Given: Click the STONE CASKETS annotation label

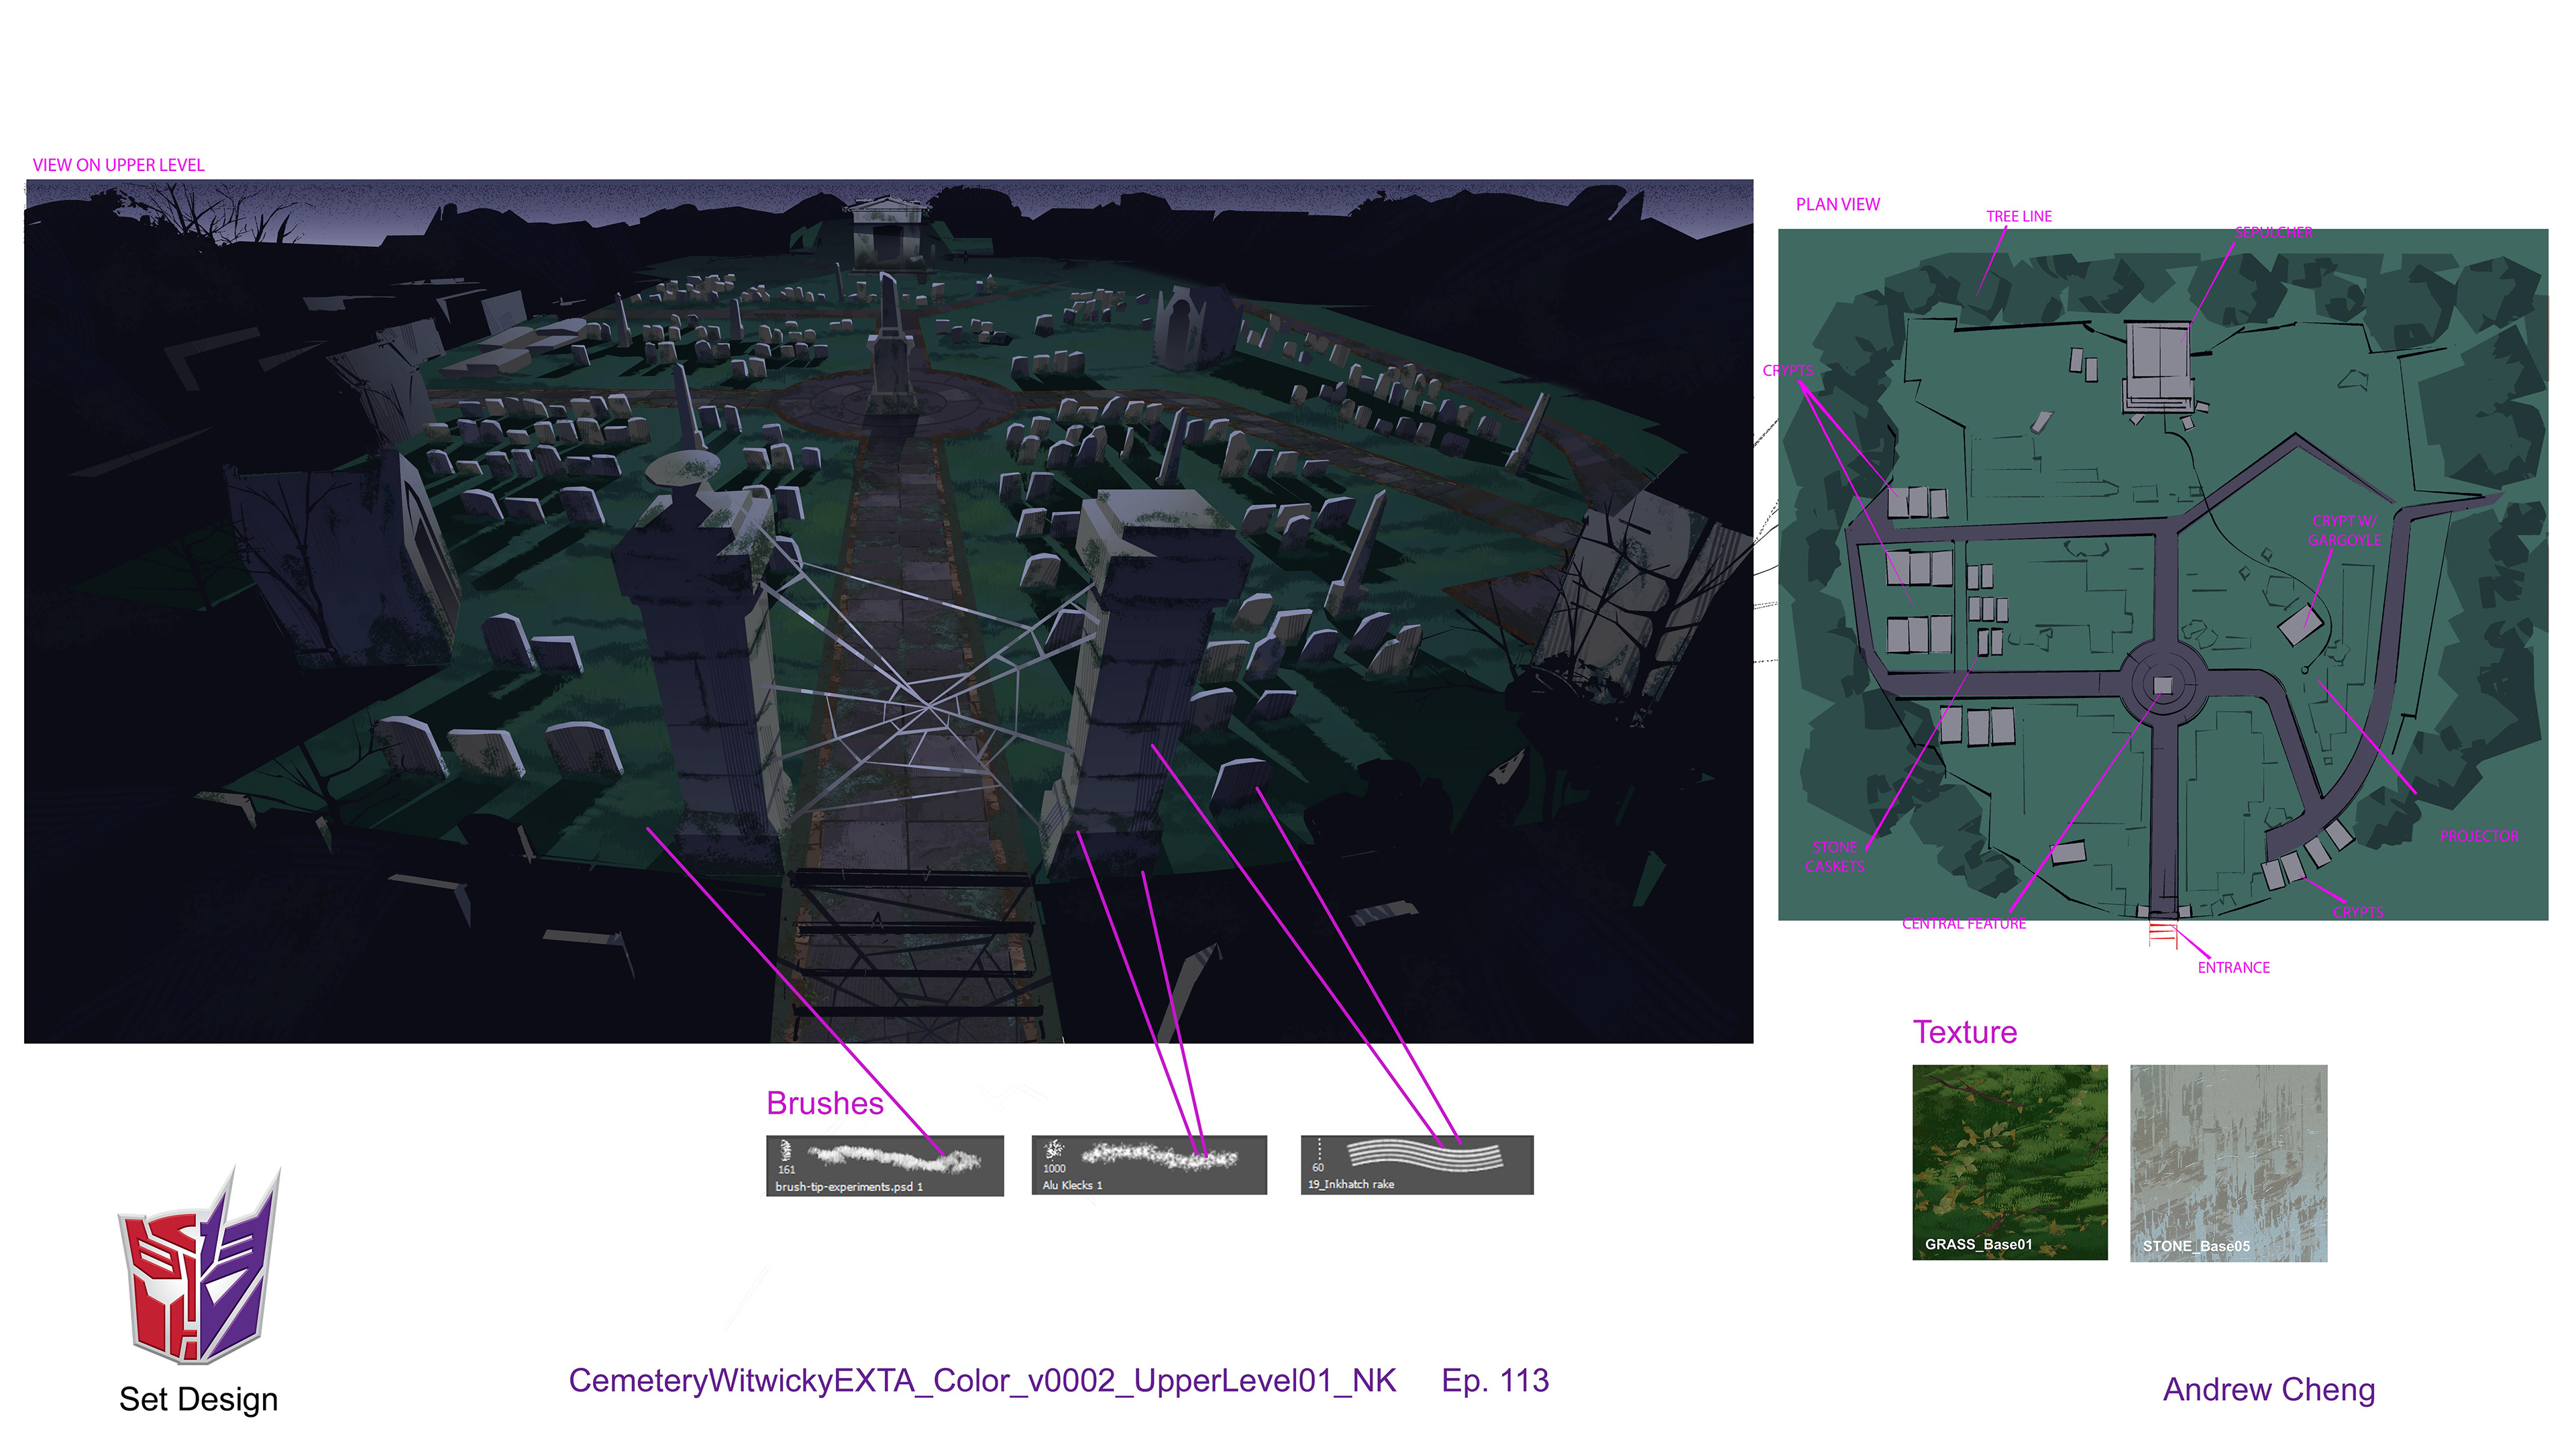Looking at the screenshot, I should point(1834,857).
